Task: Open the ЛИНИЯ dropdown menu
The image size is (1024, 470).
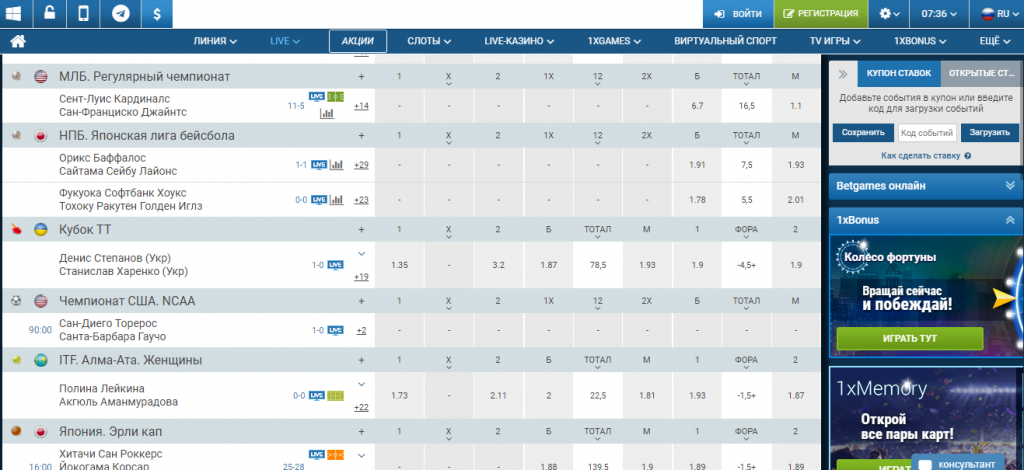Action: tap(215, 41)
